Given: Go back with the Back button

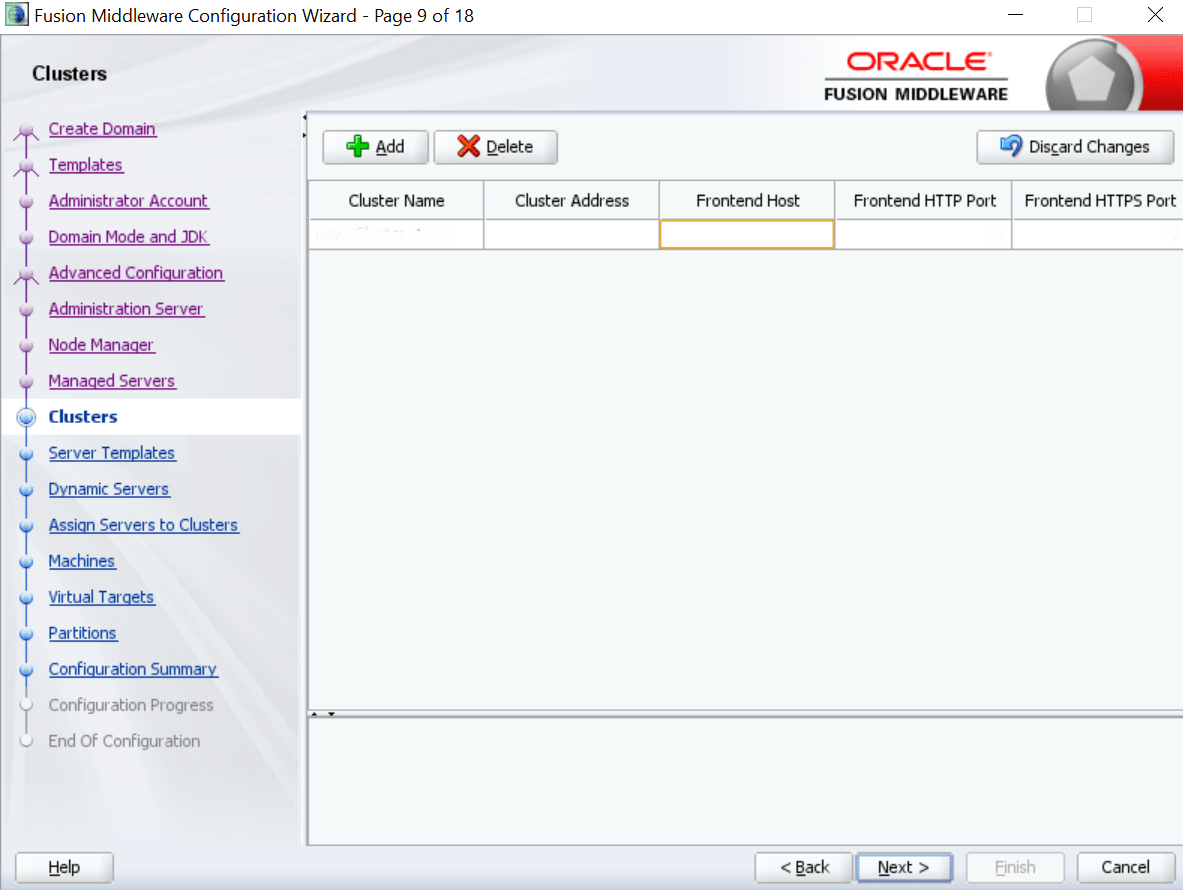Looking at the screenshot, I should tap(804, 867).
